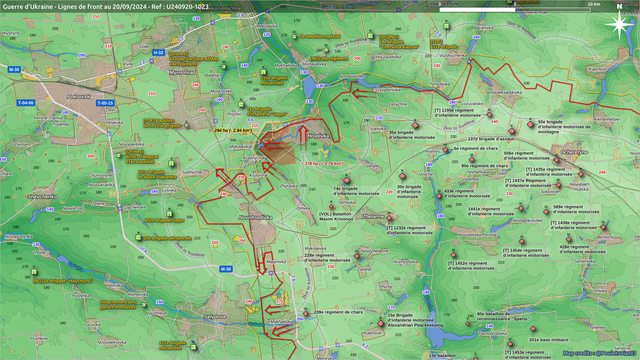Select the 74e brigade d'infanterie motorisée diamond

pyautogui.click(x=347, y=180)
